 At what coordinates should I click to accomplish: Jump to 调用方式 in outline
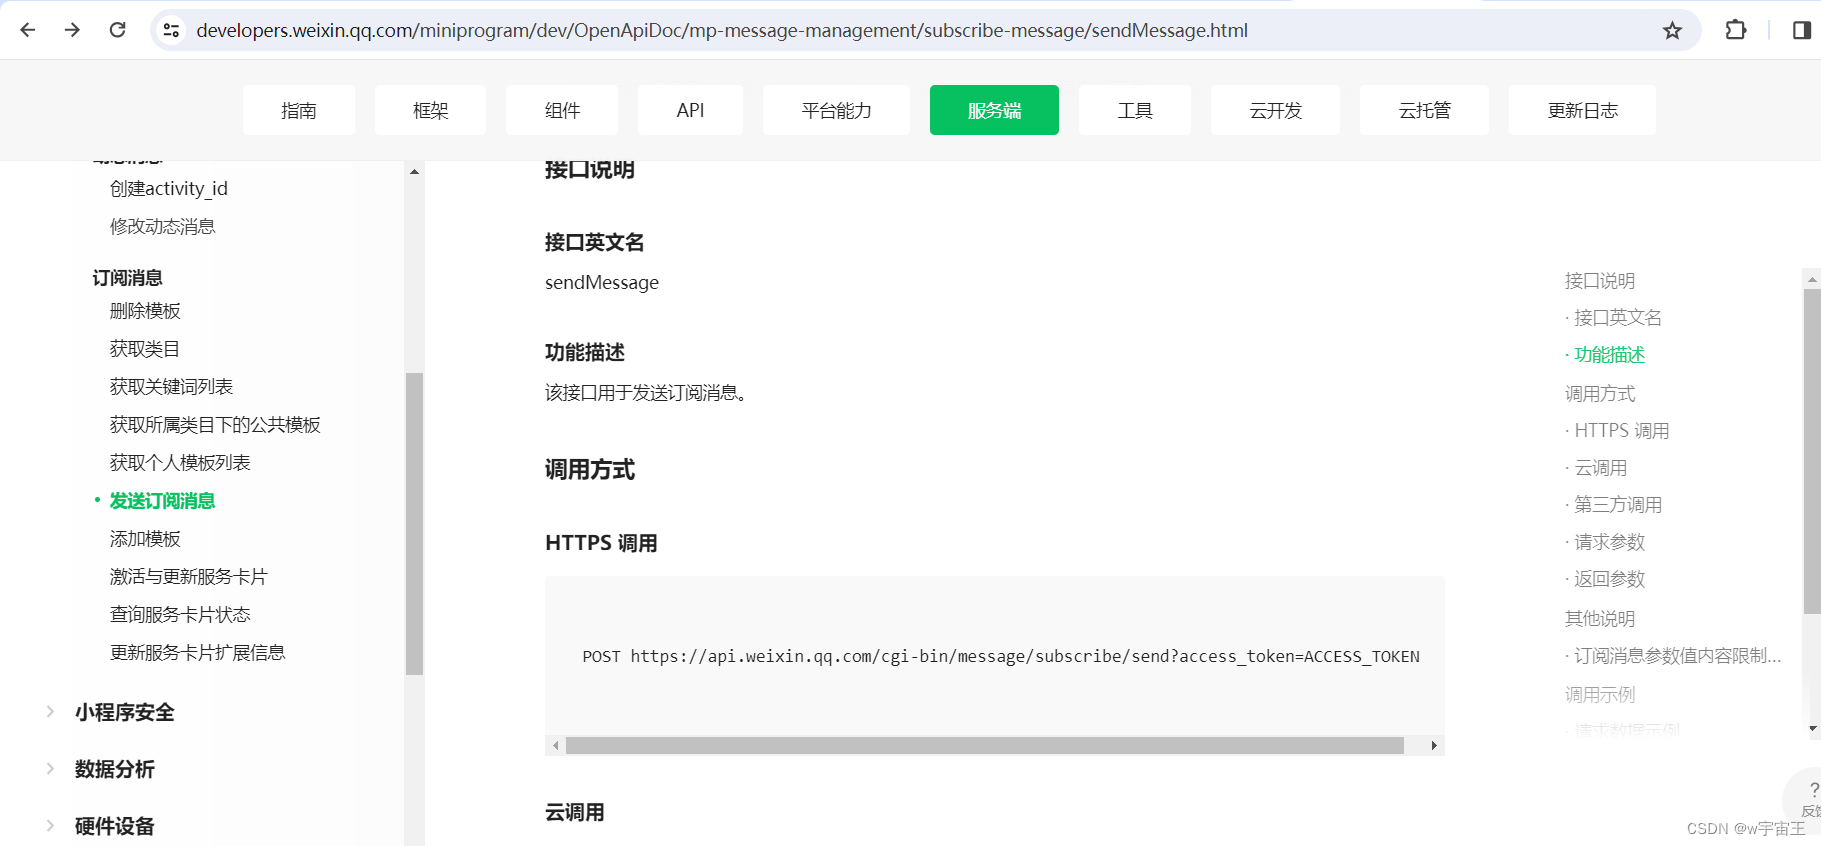point(1600,394)
